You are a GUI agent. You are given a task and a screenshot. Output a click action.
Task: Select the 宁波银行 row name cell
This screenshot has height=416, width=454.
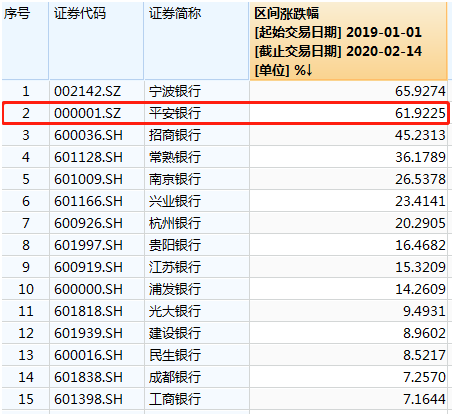(197, 91)
